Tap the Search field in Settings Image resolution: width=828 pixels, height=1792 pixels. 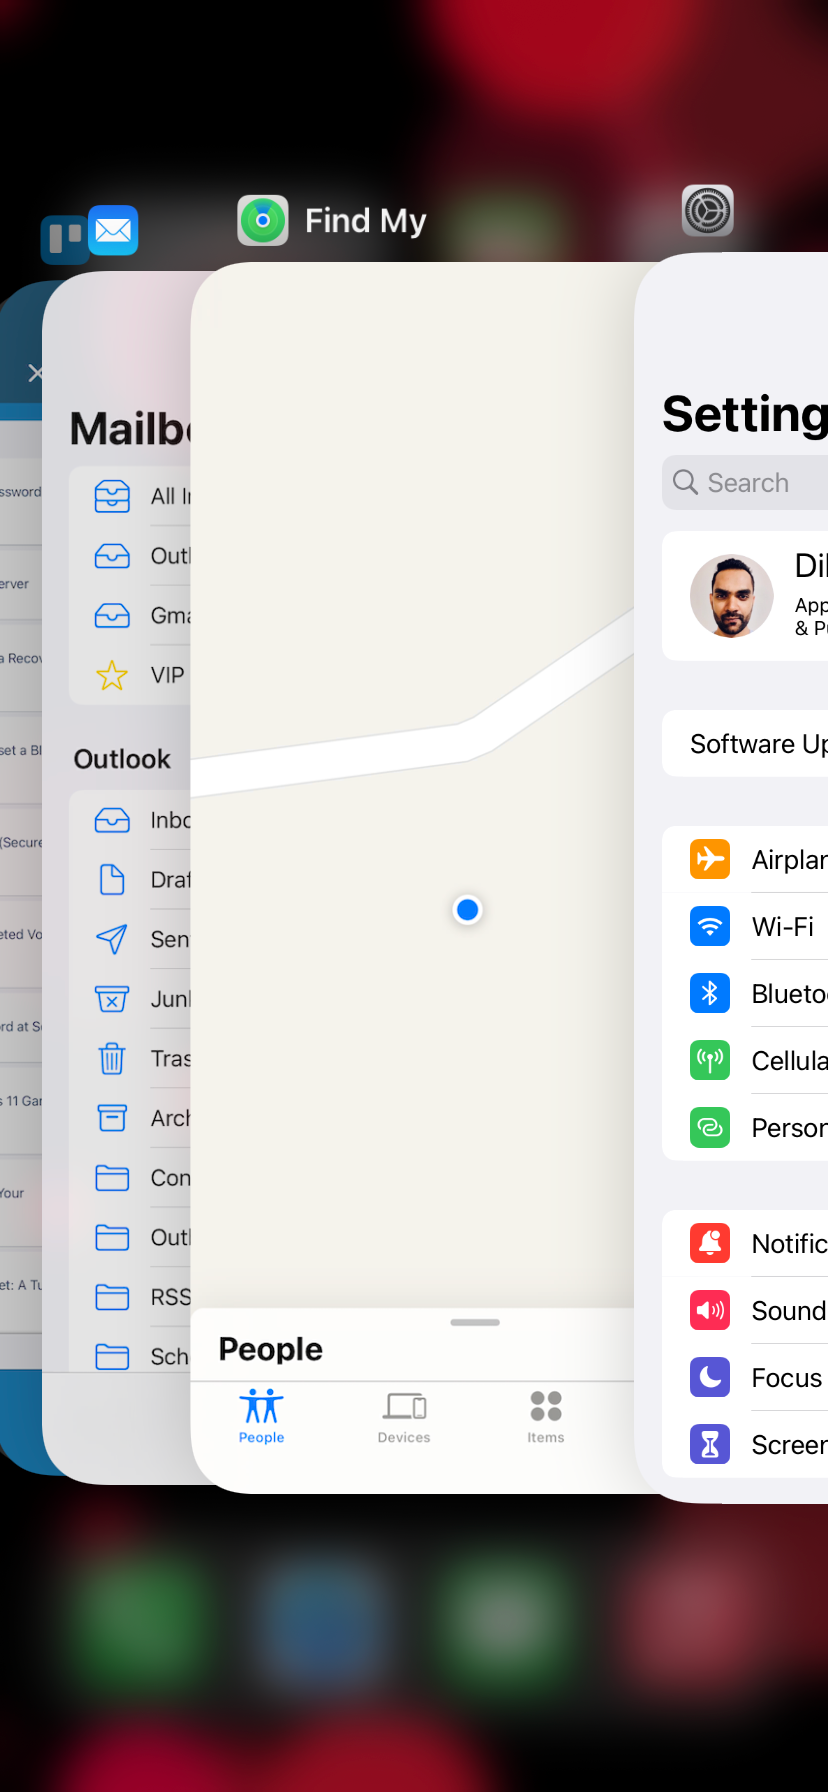745,483
